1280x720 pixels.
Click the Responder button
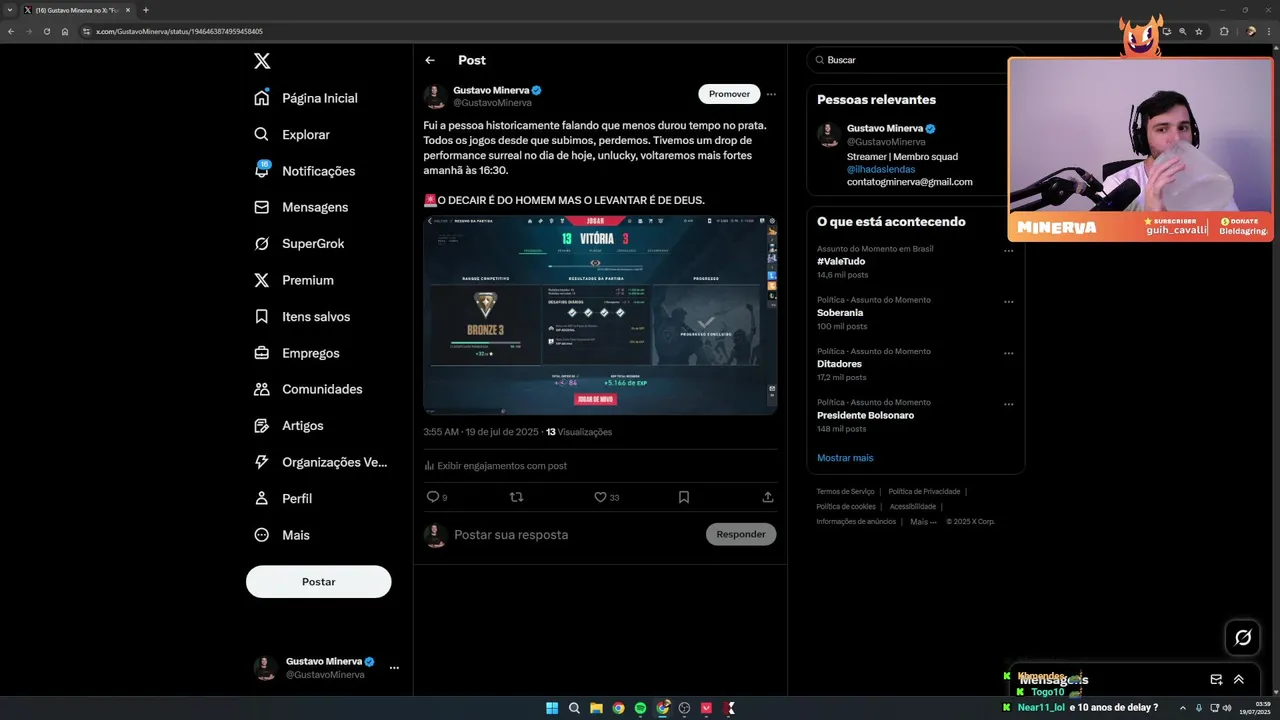pos(741,534)
